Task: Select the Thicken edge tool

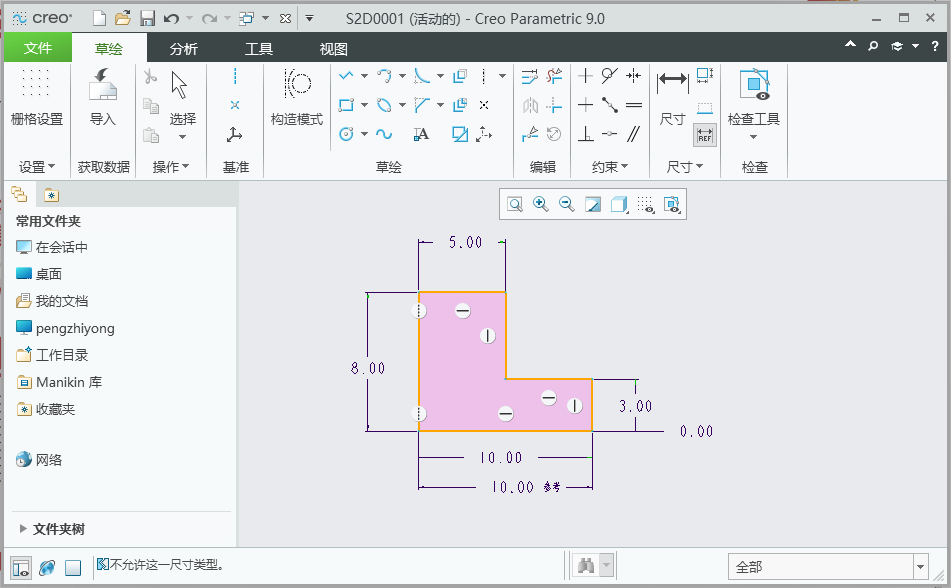Action: pos(460,105)
